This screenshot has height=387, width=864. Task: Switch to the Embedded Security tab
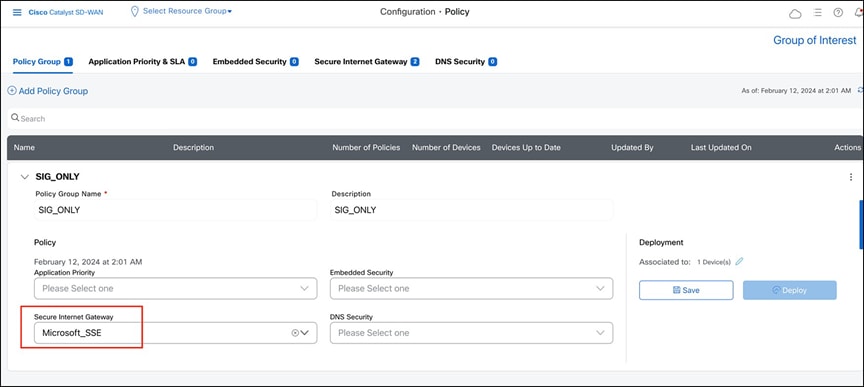click(x=256, y=62)
